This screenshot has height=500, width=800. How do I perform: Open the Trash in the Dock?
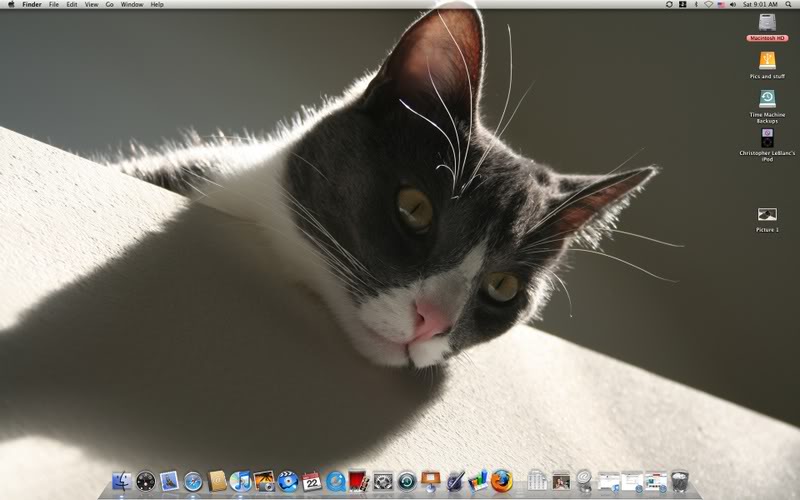(x=680, y=481)
